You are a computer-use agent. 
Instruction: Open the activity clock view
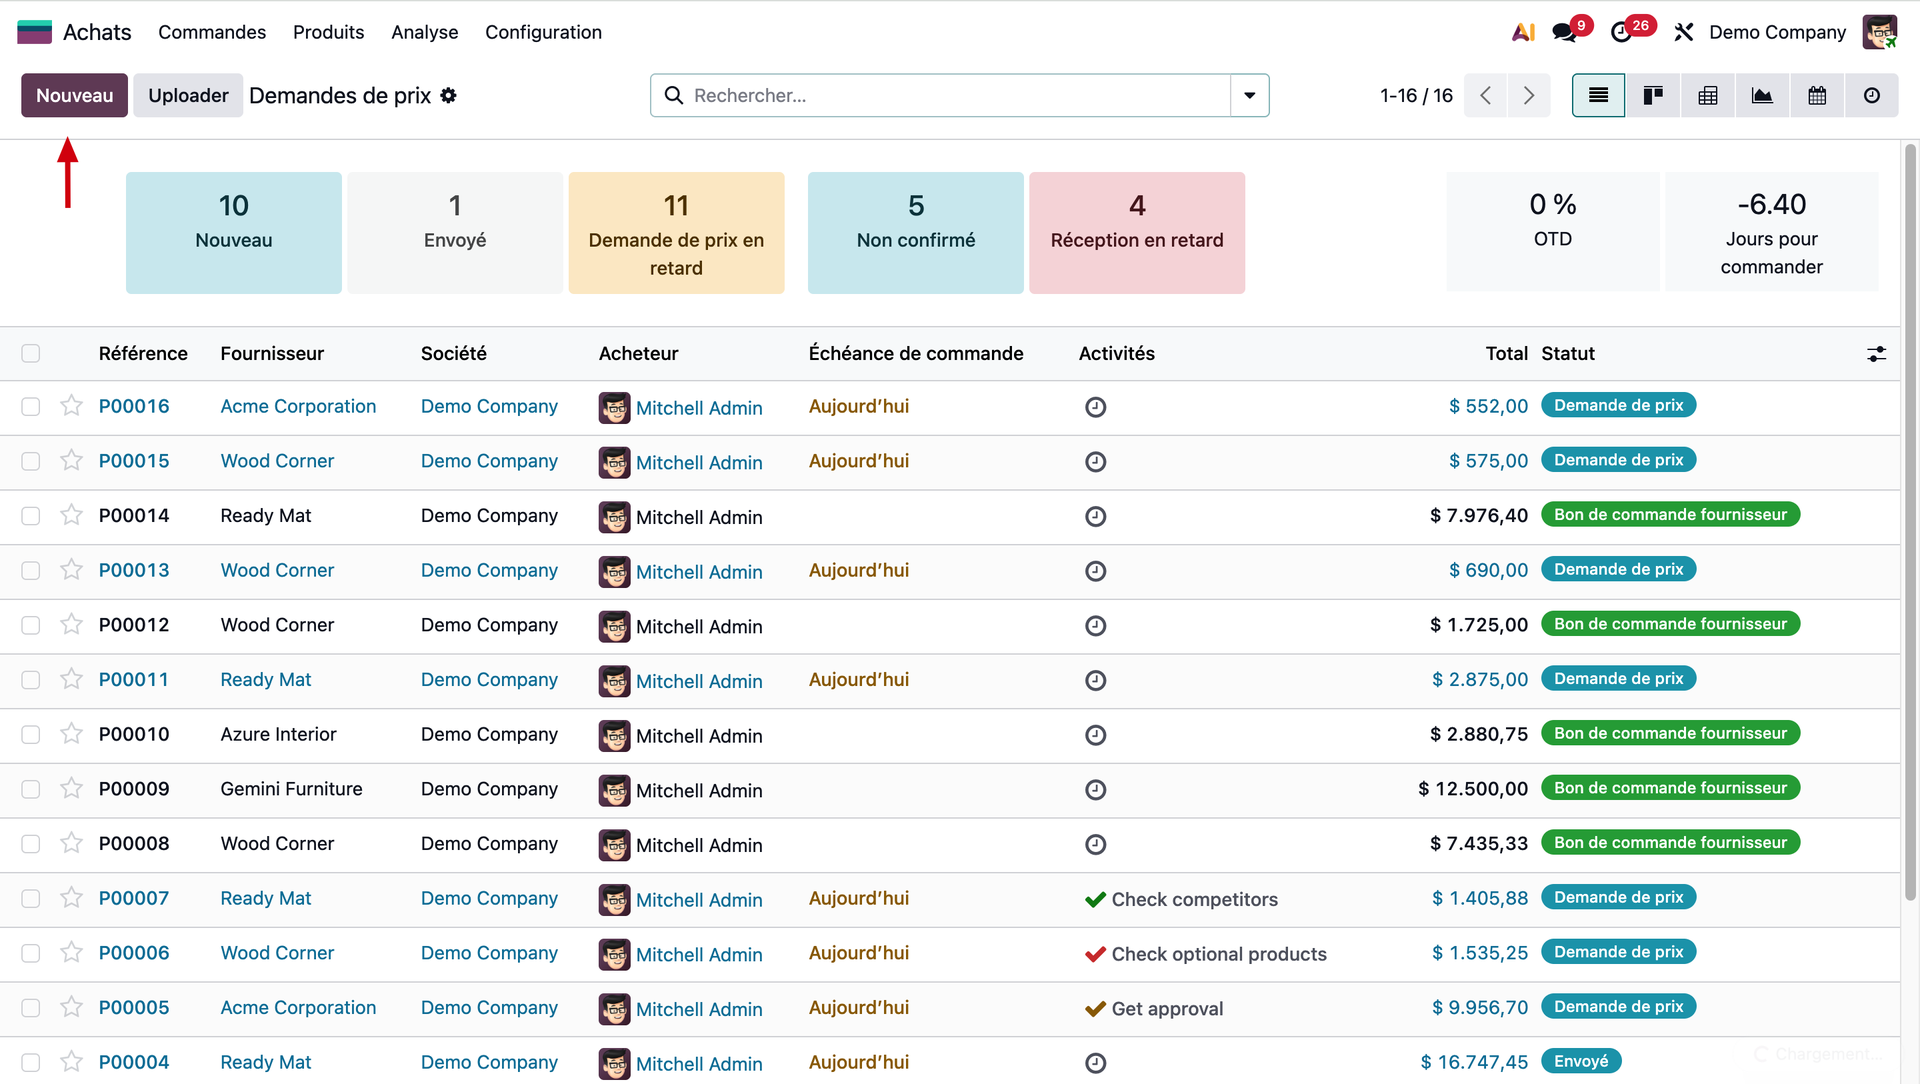(x=1871, y=95)
